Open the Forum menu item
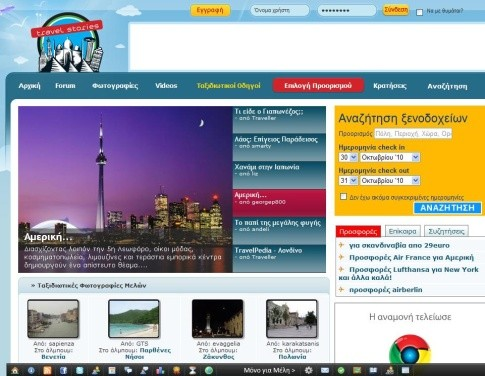Screen dimensions: 485x376 [65, 86]
